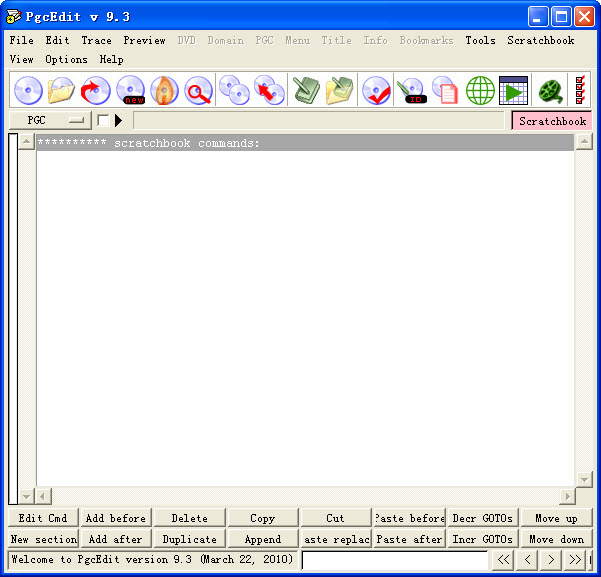Click the green notepad with pen icon
This screenshot has height=577, width=601.
tap(305, 90)
